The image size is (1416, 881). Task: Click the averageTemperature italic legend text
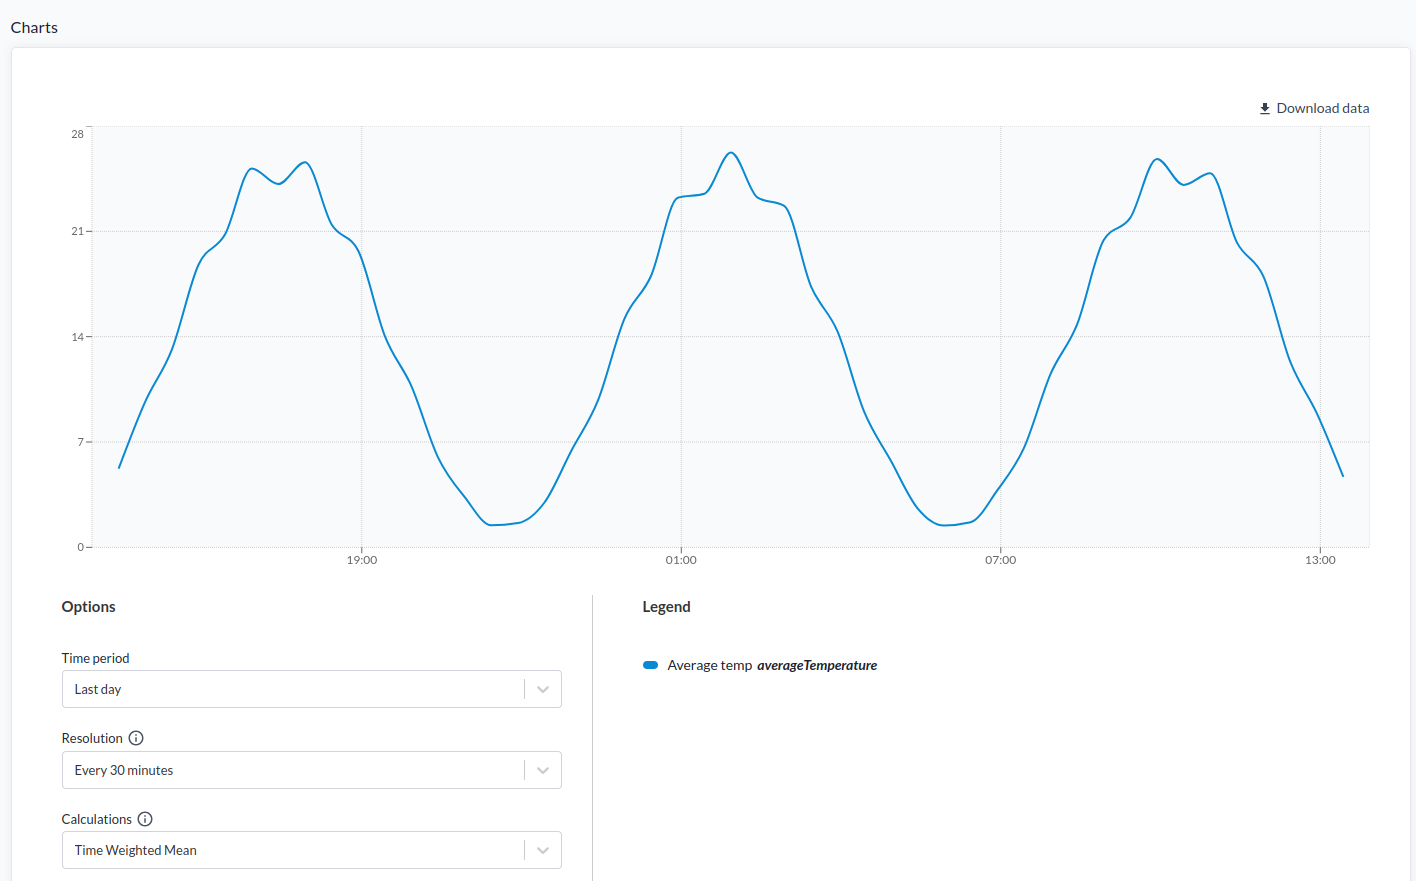(817, 665)
